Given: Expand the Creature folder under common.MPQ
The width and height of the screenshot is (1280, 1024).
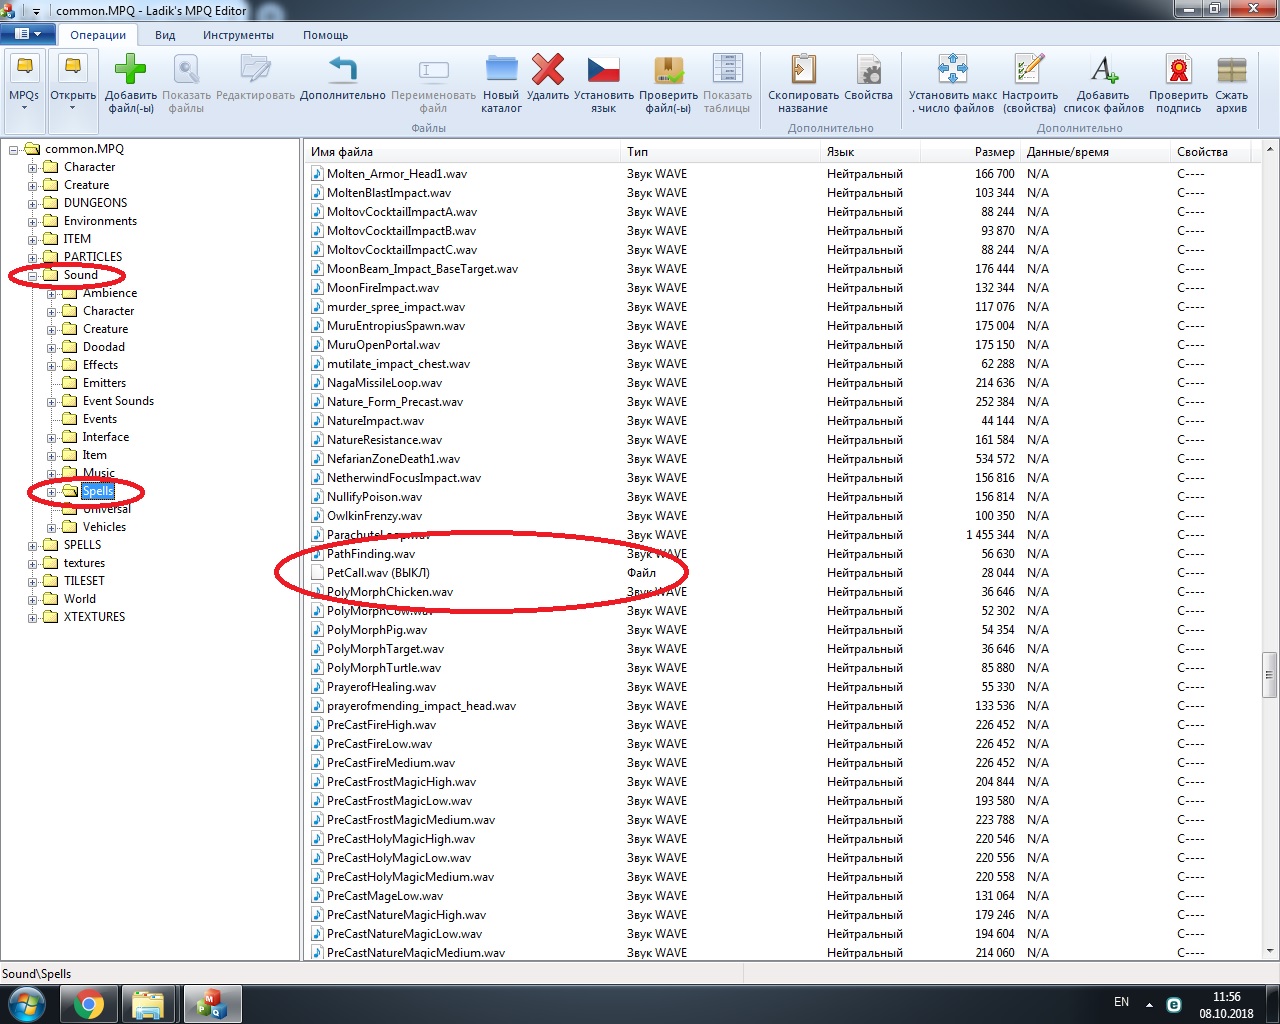Looking at the screenshot, I should [x=33, y=185].
